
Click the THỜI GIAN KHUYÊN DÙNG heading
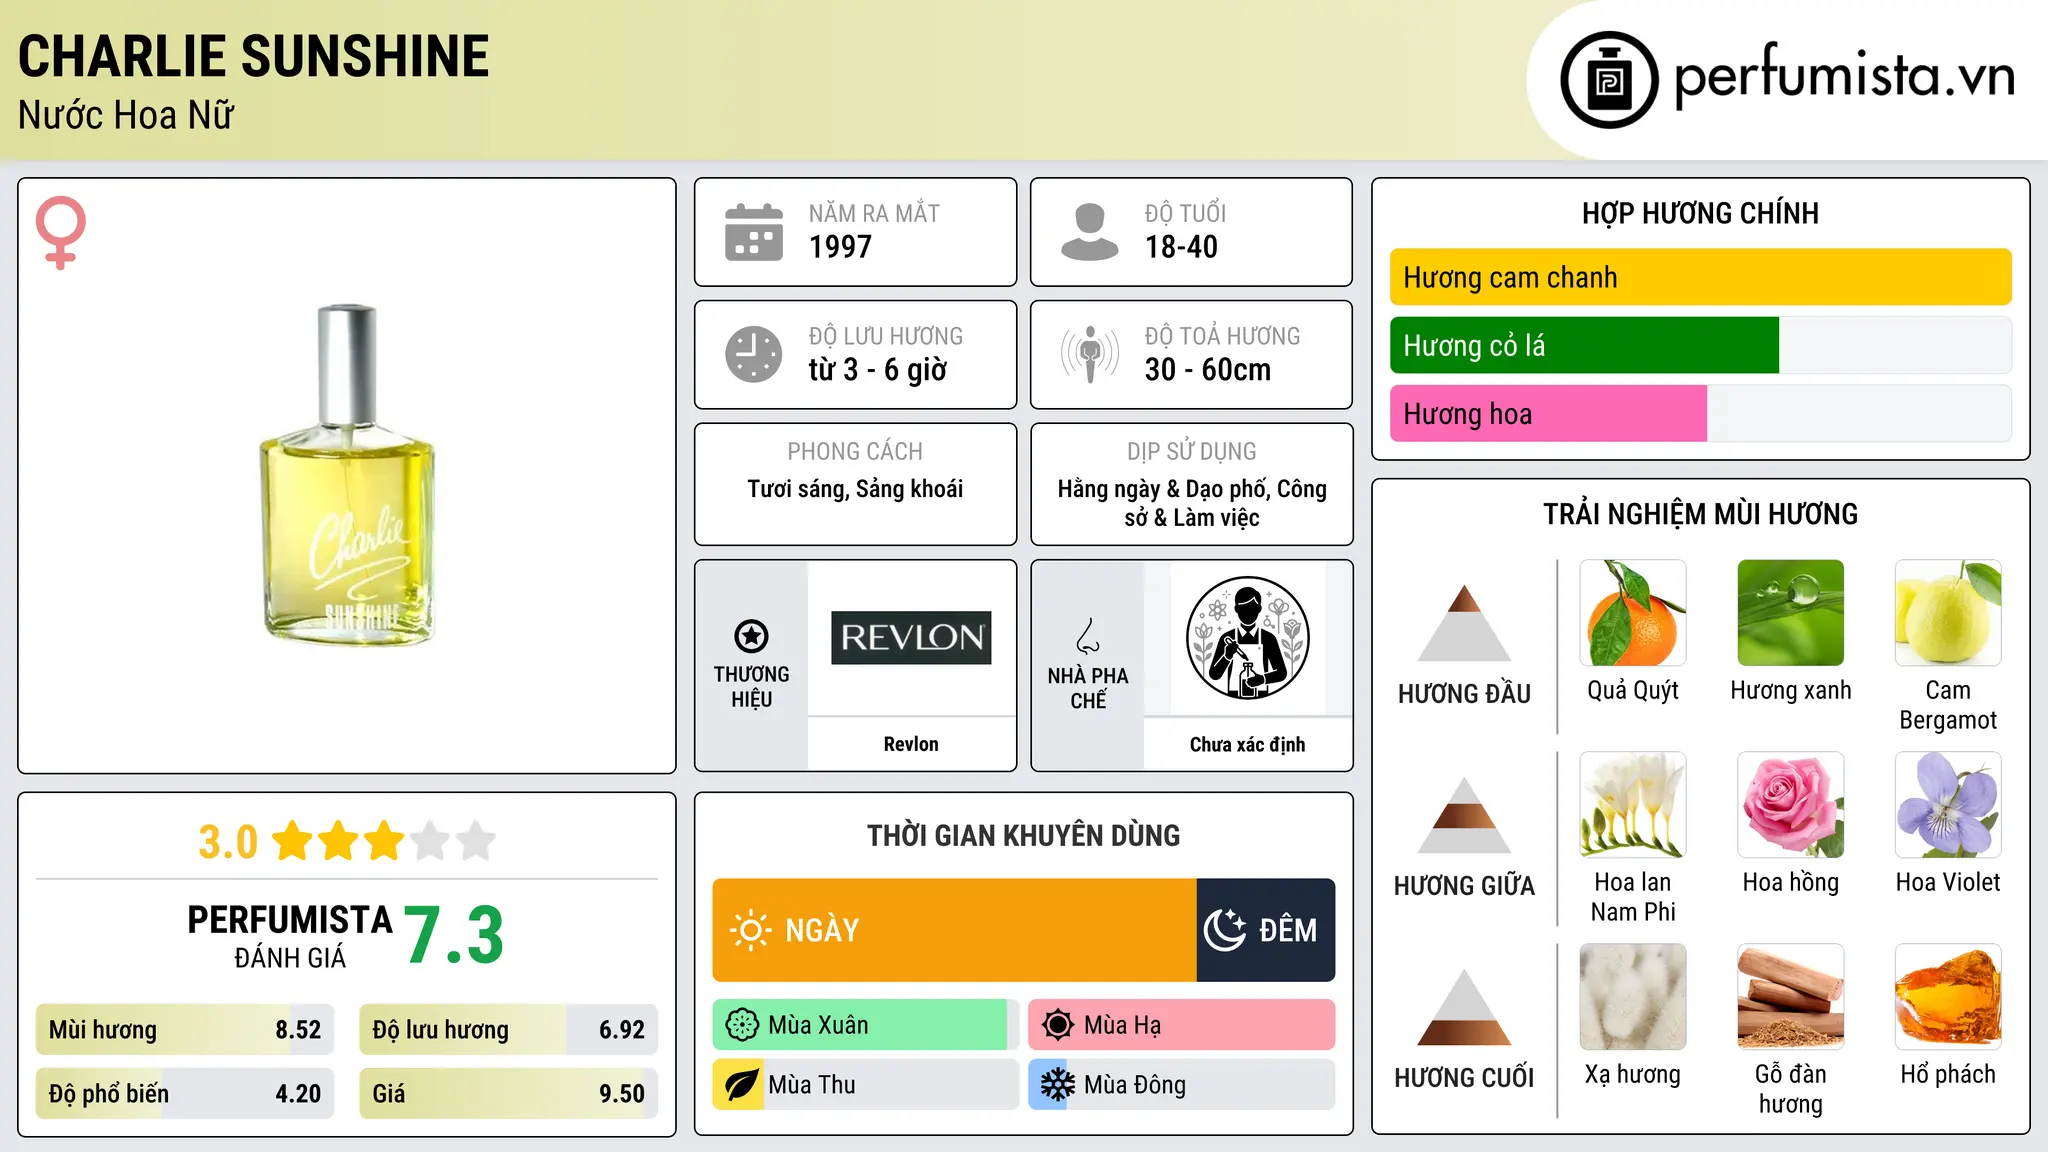click(1024, 835)
